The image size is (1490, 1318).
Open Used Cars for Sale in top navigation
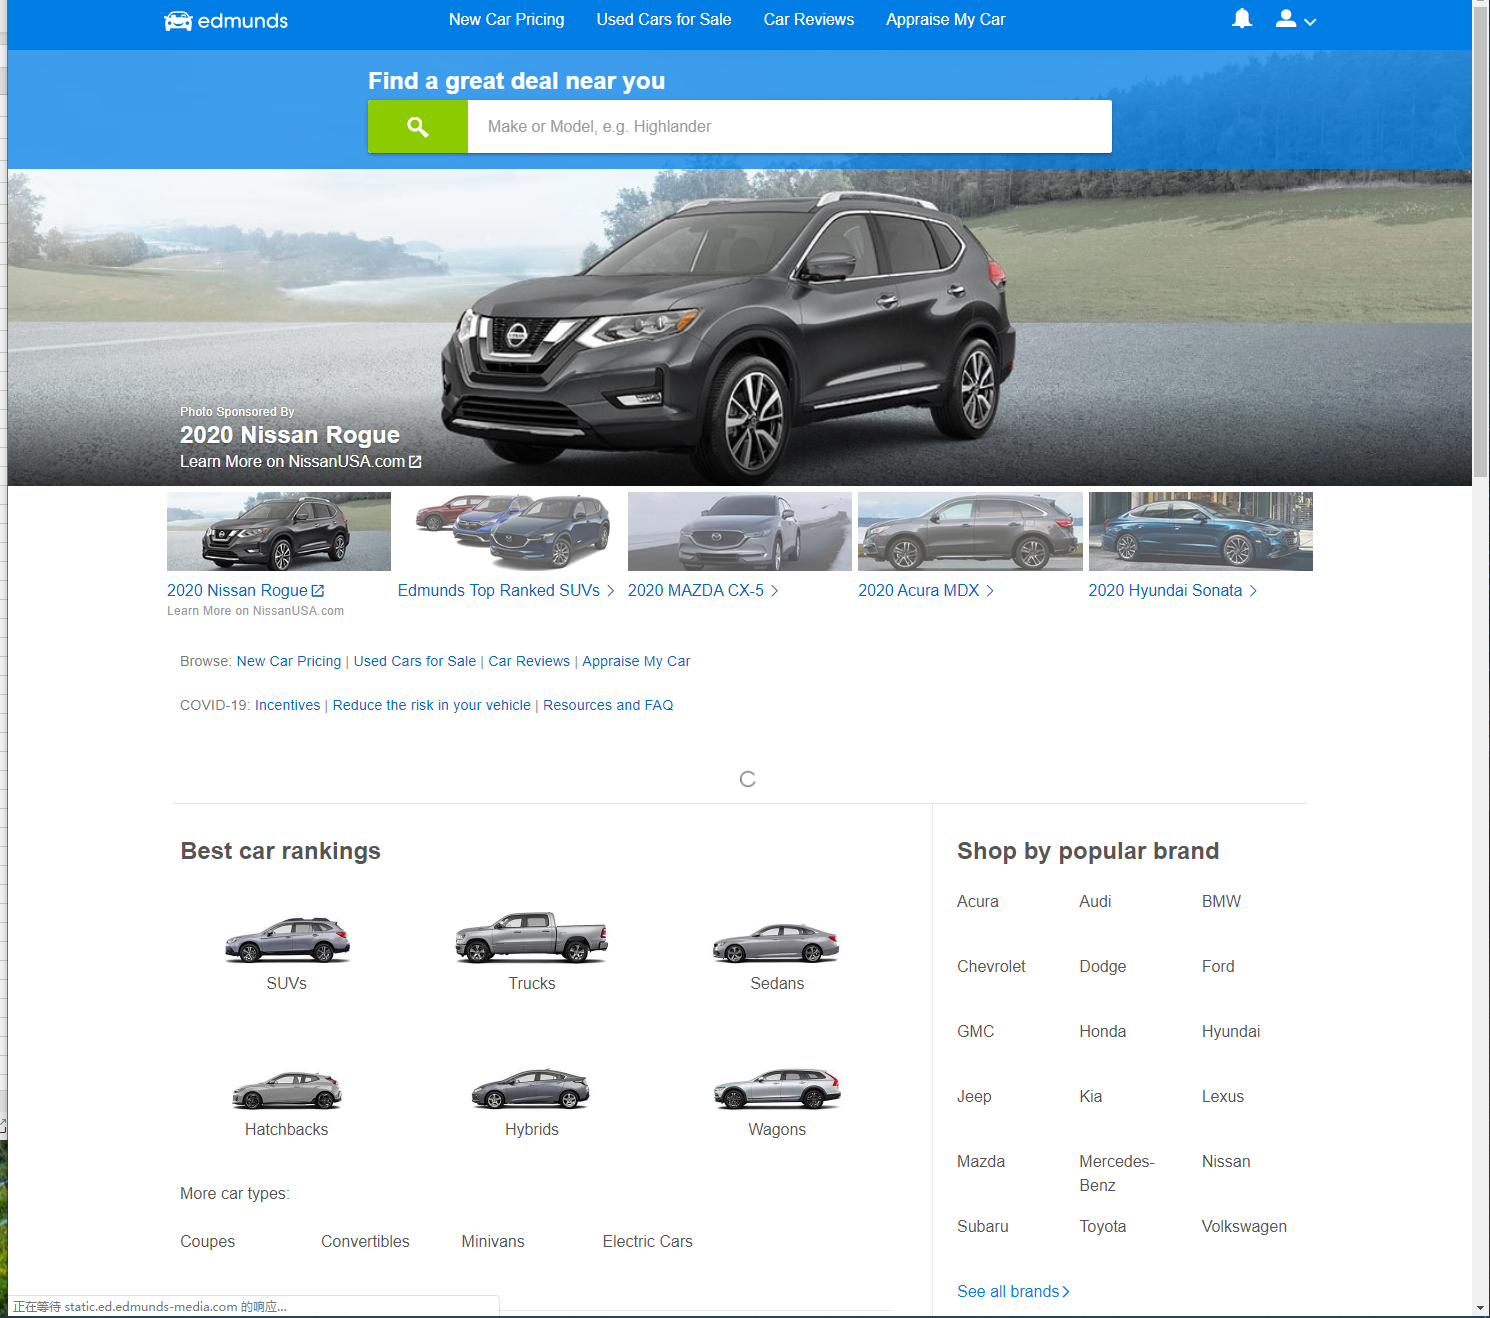coord(664,19)
